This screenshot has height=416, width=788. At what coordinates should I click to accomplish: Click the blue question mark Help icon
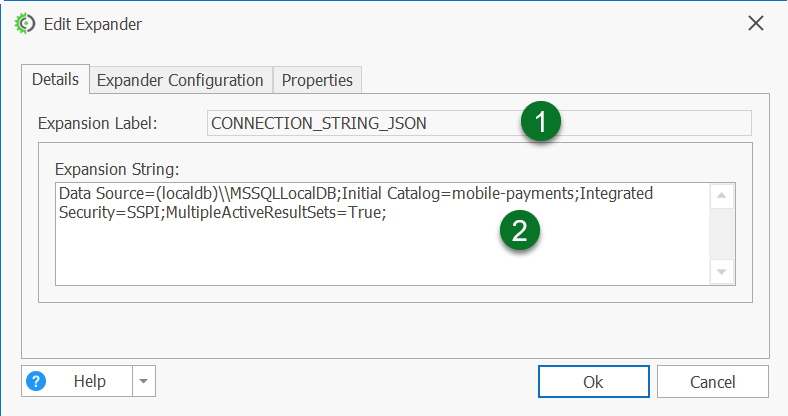pyautogui.click(x=38, y=381)
